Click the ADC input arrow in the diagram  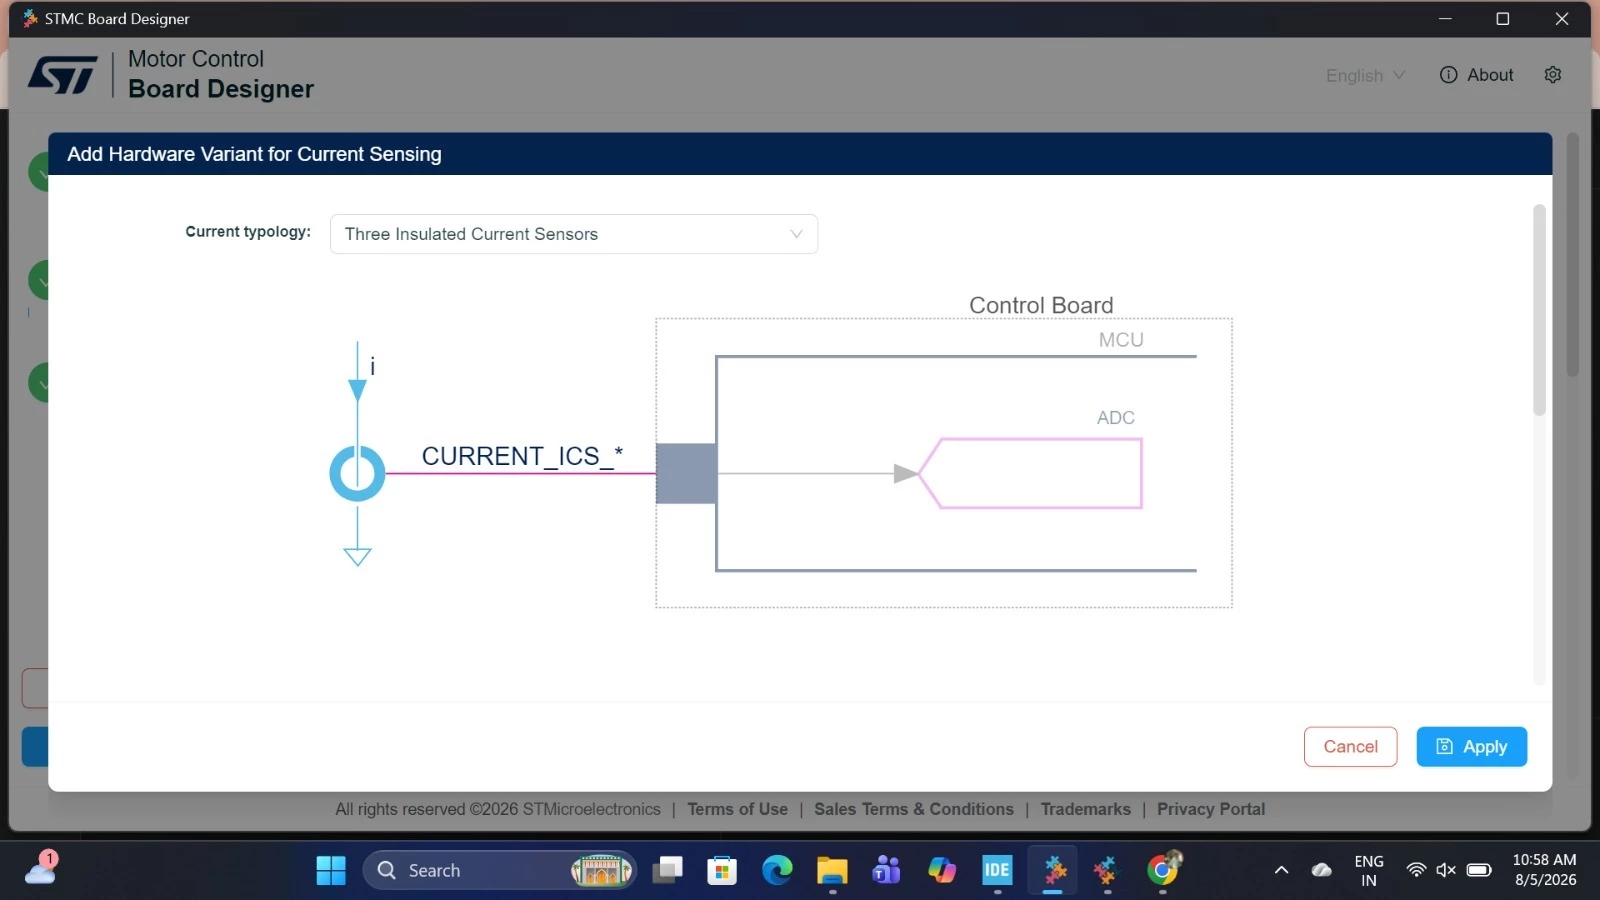pos(905,474)
